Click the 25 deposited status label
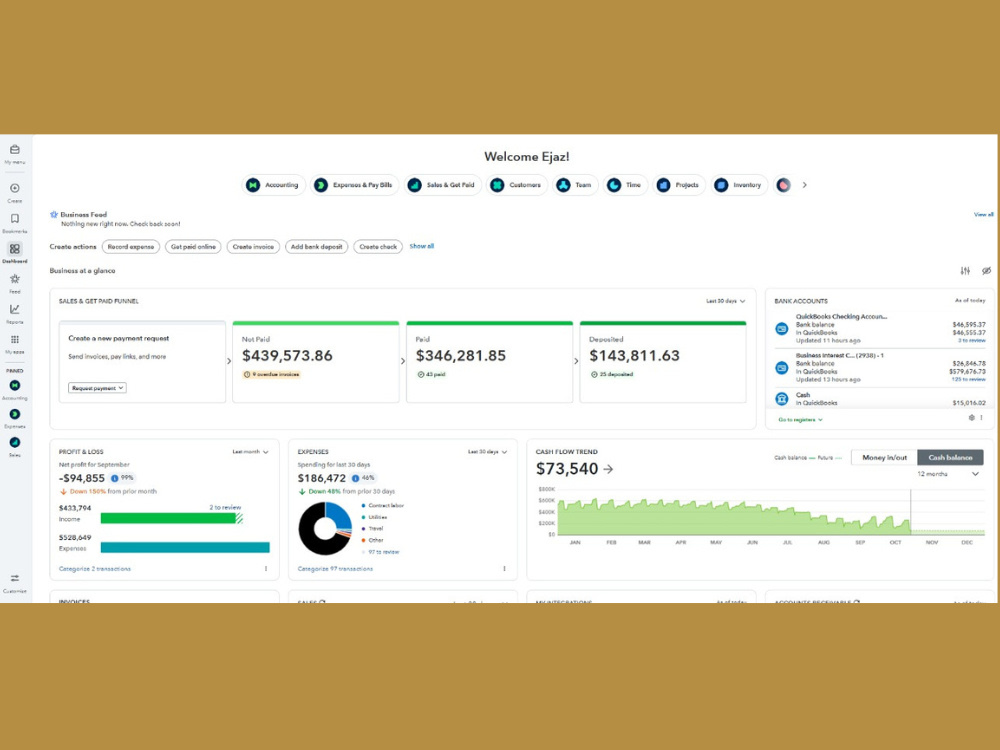 pos(612,374)
